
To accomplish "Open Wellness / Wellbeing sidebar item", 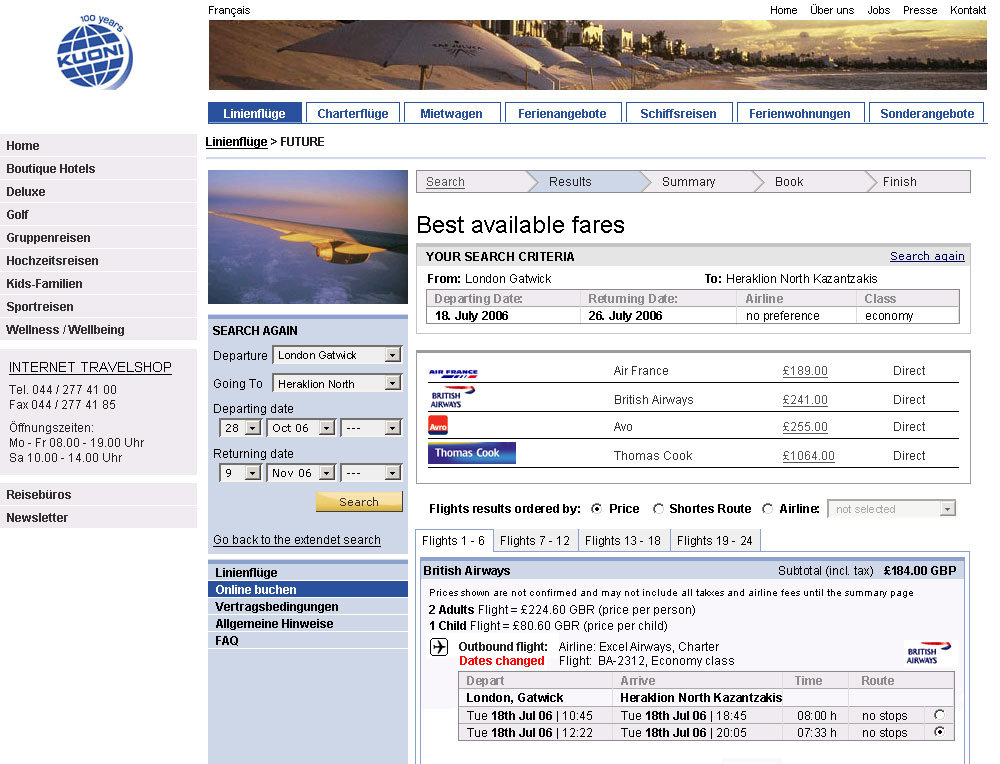I will [x=98, y=329].
